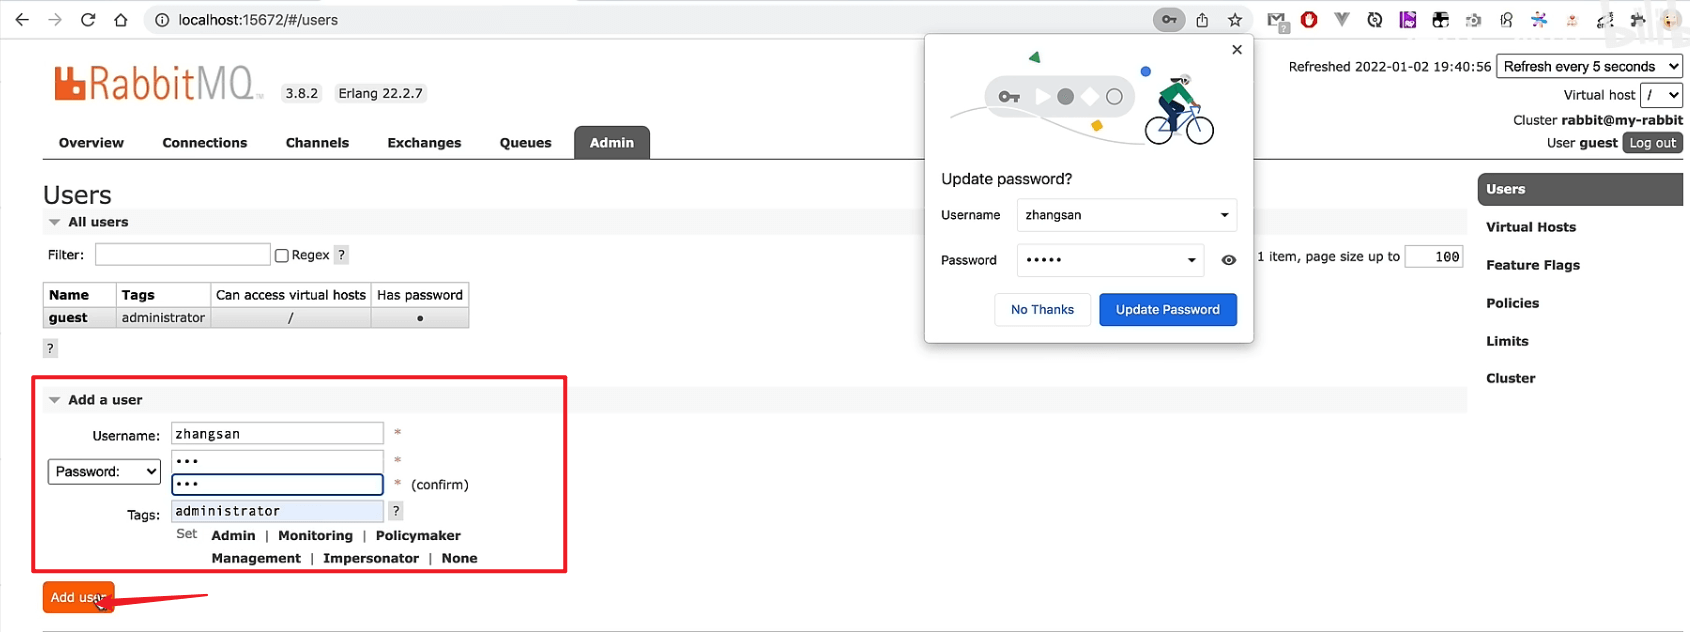The image size is (1690, 632).
Task: Open the browser home page
Action: pyautogui.click(x=121, y=20)
